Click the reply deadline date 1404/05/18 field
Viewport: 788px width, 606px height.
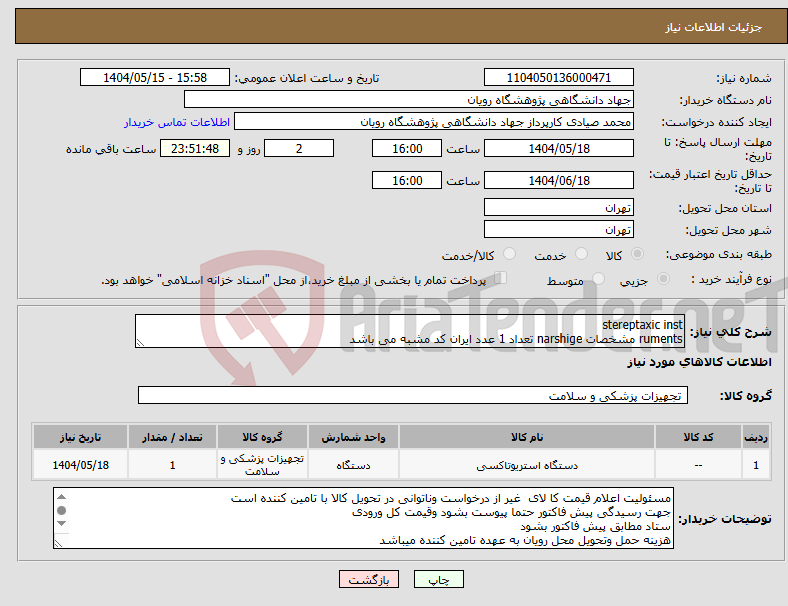(559, 148)
